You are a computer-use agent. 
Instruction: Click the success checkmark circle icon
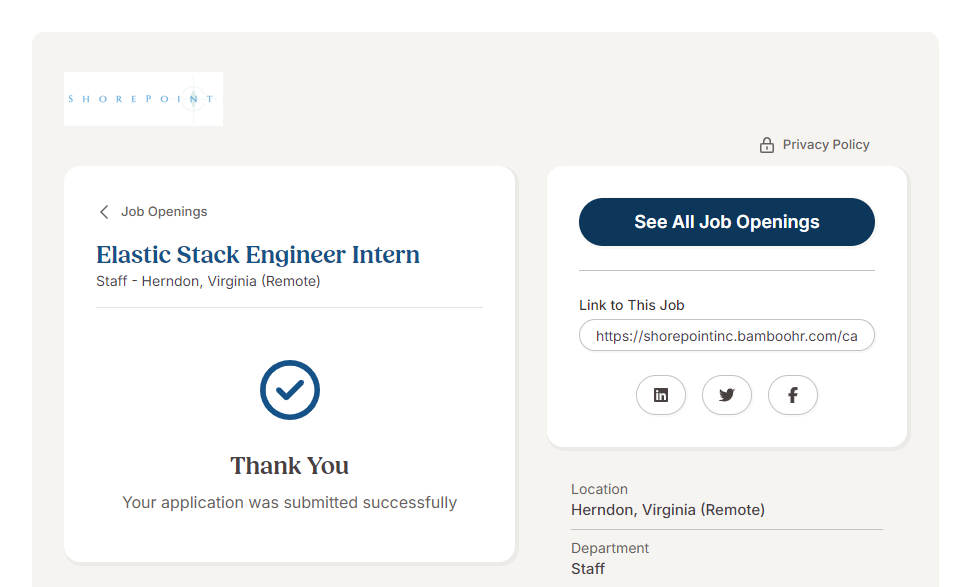(x=290, y=390)
